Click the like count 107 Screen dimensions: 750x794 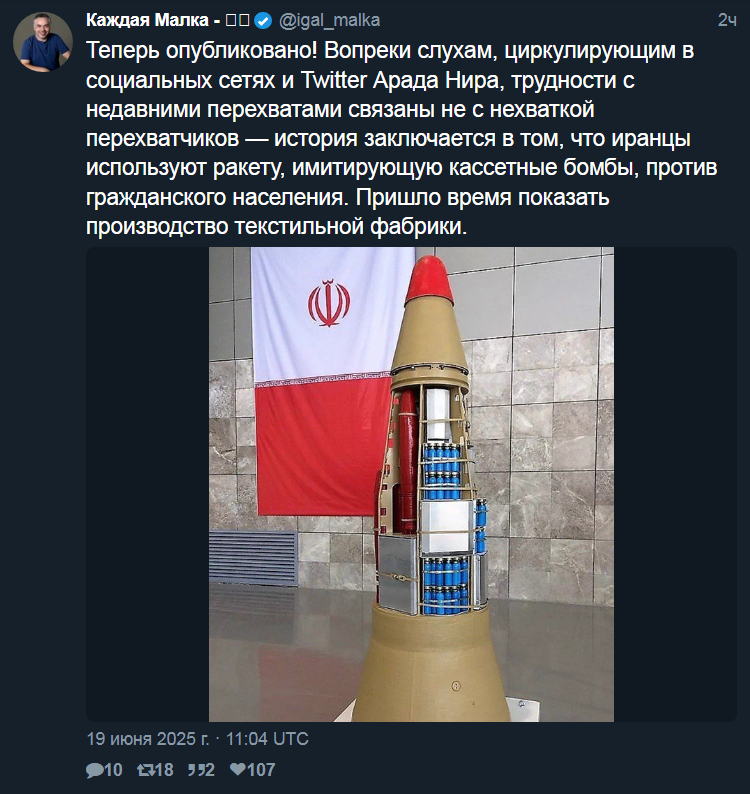pos(261,770)
